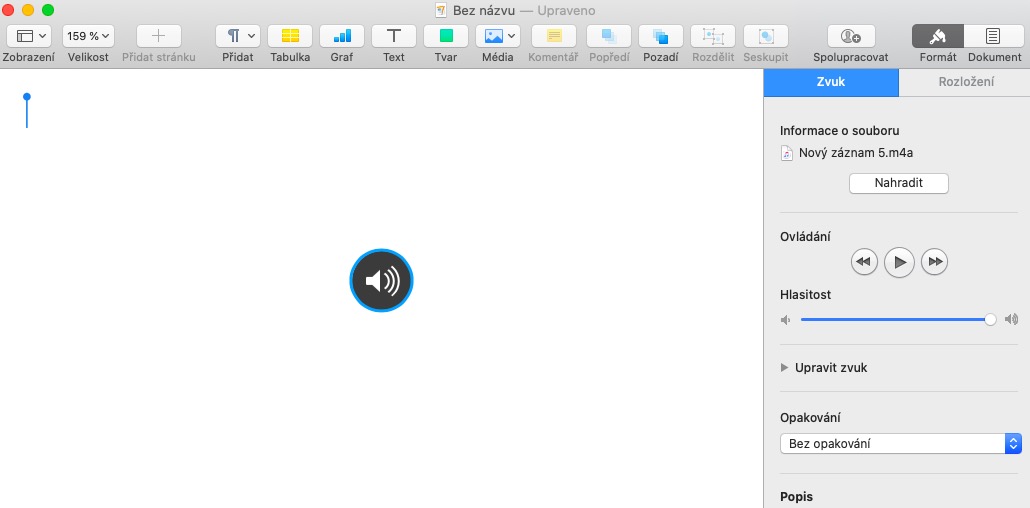
Task: Open the 159 % zoom dropdown
Action: [x=88, y=36]
